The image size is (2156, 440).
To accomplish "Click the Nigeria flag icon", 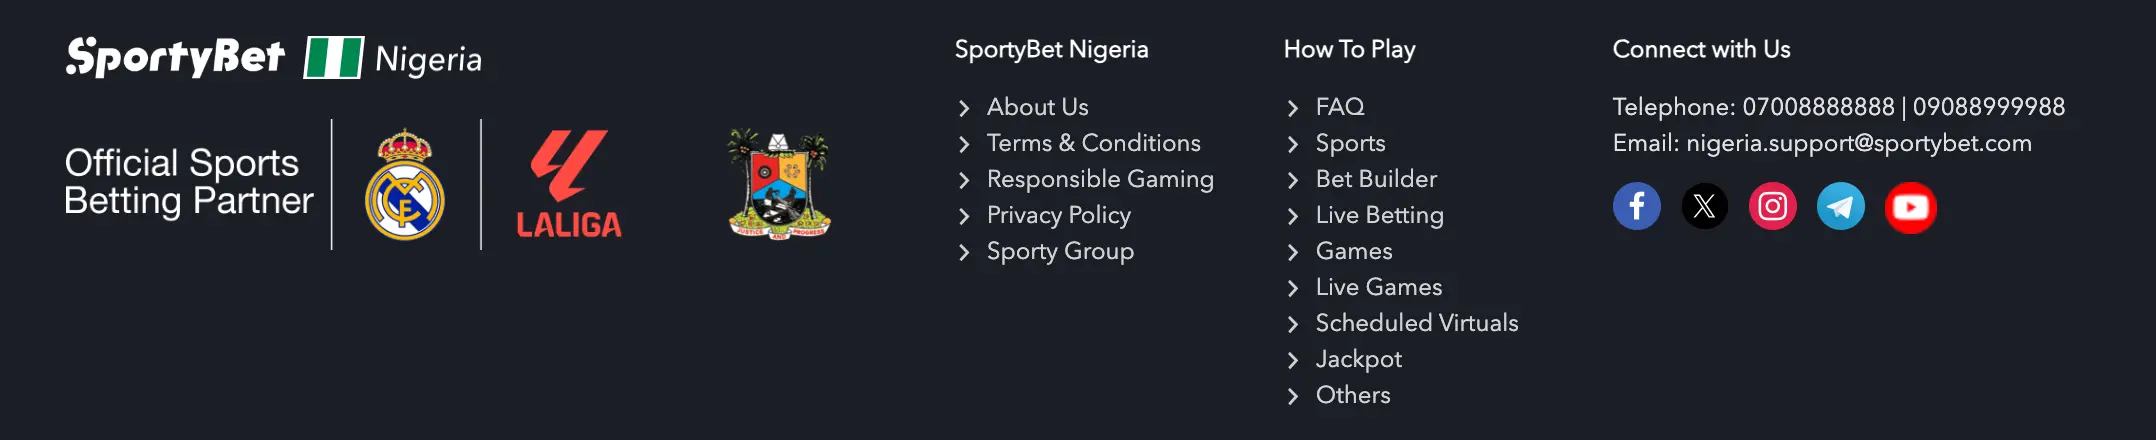I will tap(333, 57).
